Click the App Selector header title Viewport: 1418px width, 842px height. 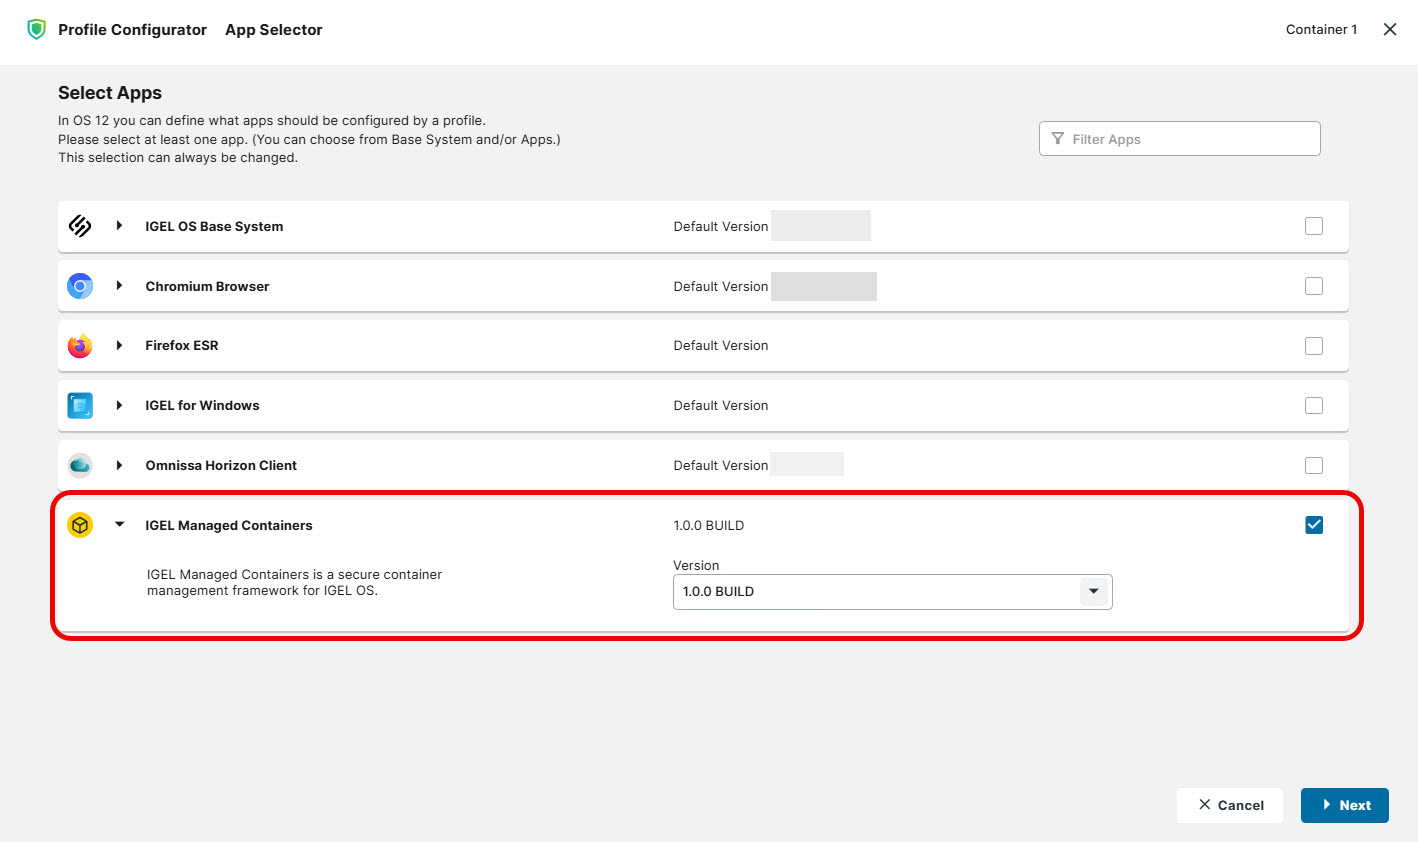click(x=274, y=30)
